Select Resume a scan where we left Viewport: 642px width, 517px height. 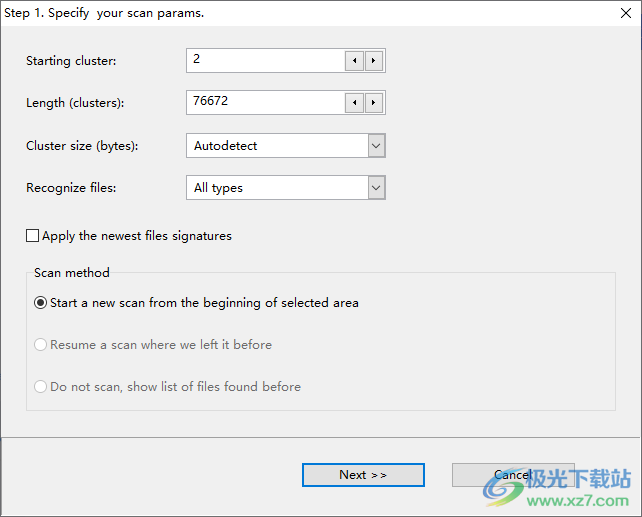point(40,345)
